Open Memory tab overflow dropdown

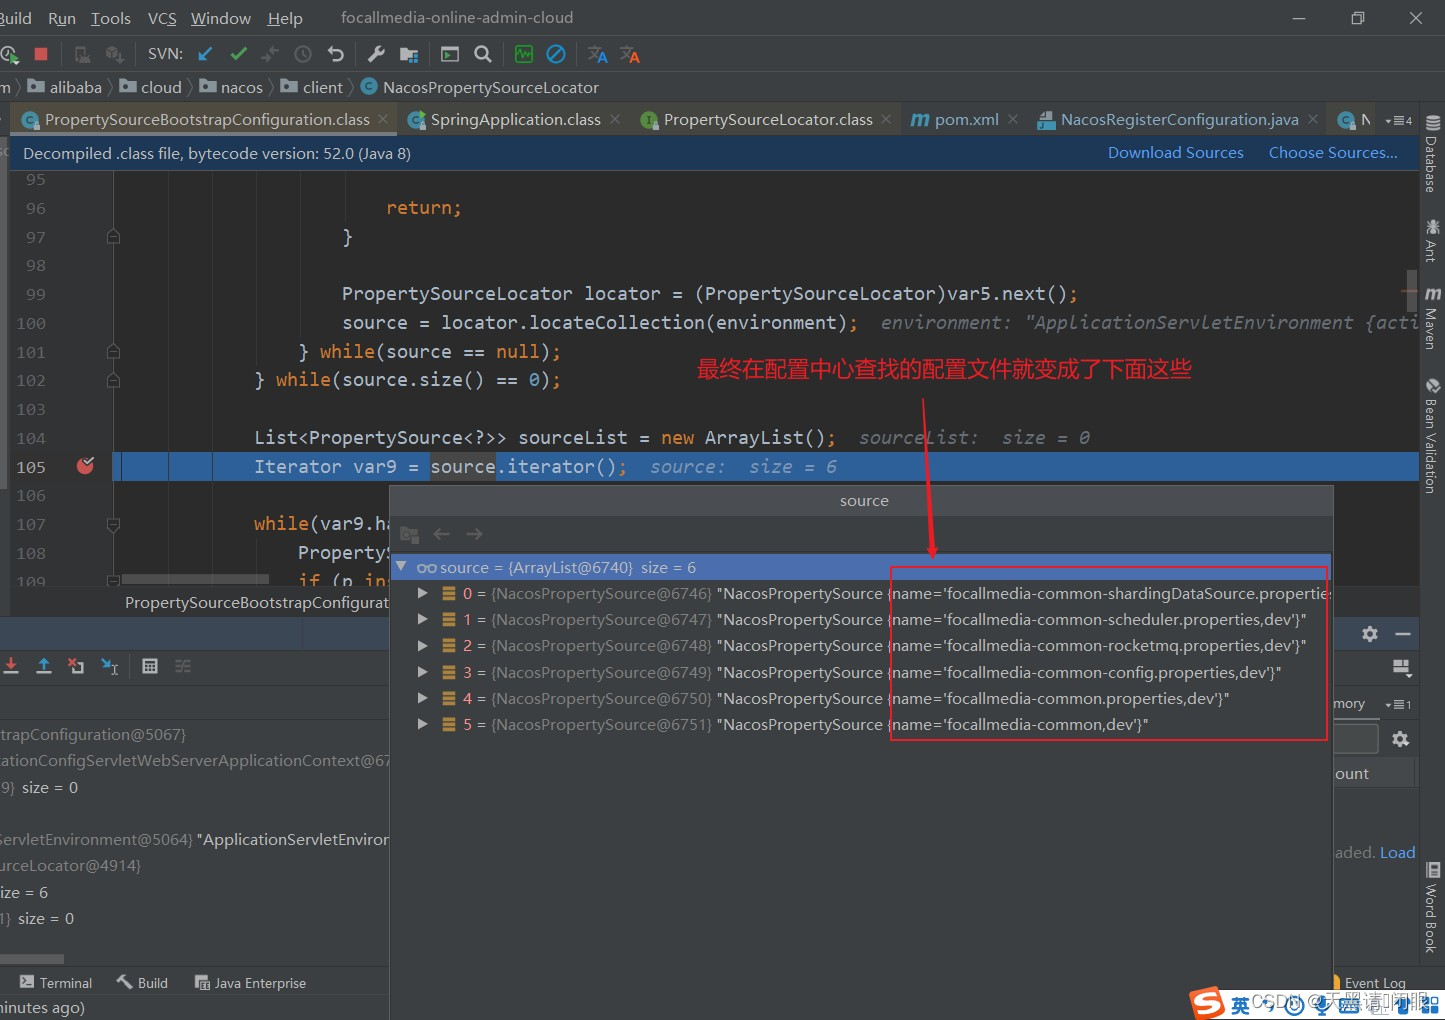(1398, 704)
